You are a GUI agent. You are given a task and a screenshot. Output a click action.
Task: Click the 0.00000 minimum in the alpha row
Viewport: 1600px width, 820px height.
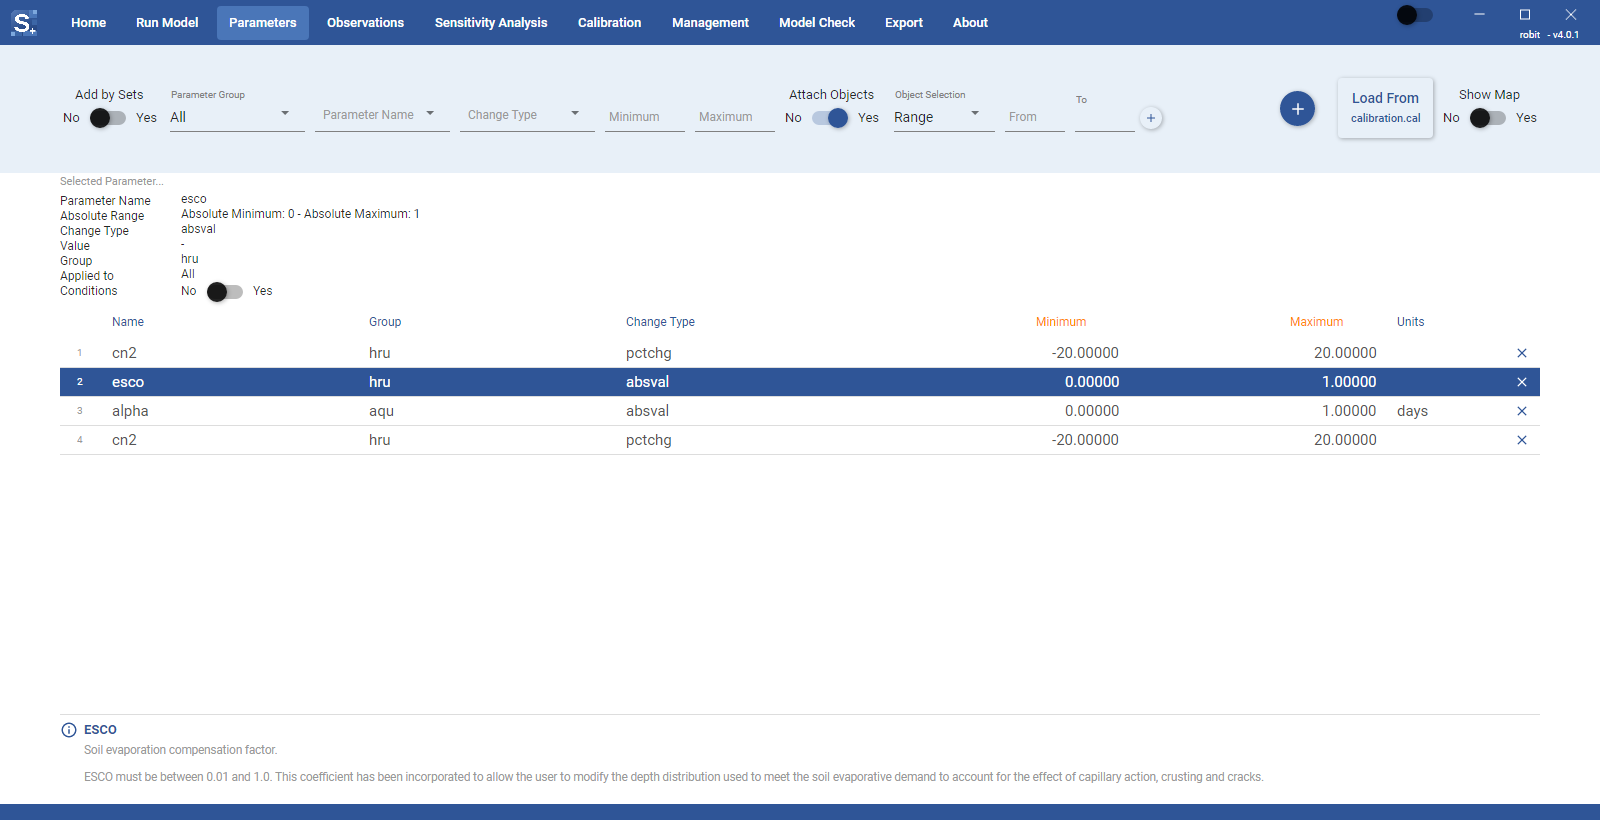[x=1092, y=411]
